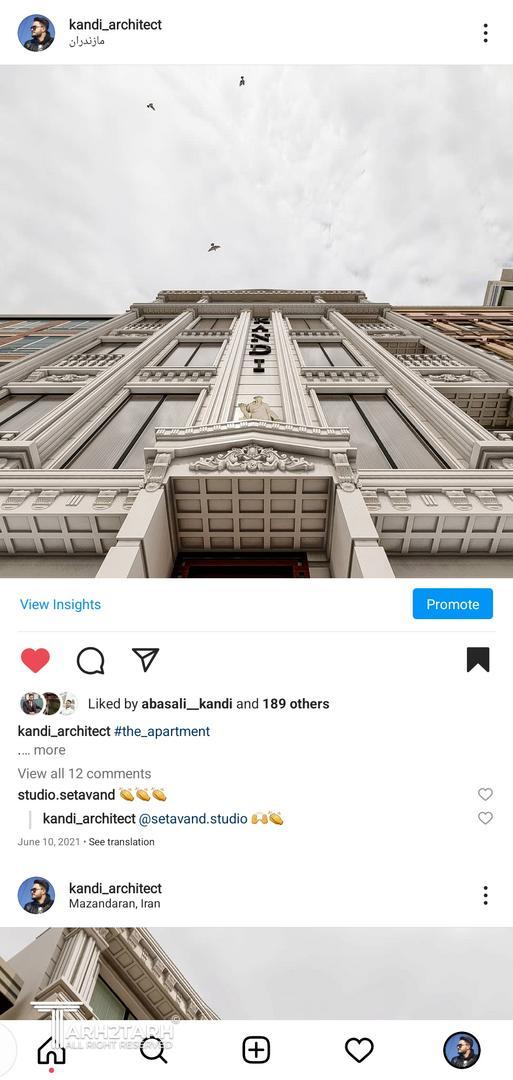
Task: Open activity heart icon in bottom bar
Action: click(359, 1050)
